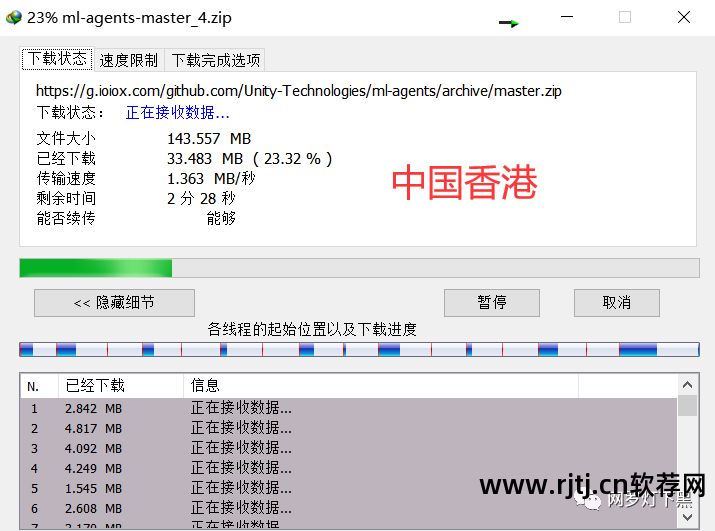This screenshot has height=531, width=715.
Task: Click the green download progress bar
Action: 359,268
